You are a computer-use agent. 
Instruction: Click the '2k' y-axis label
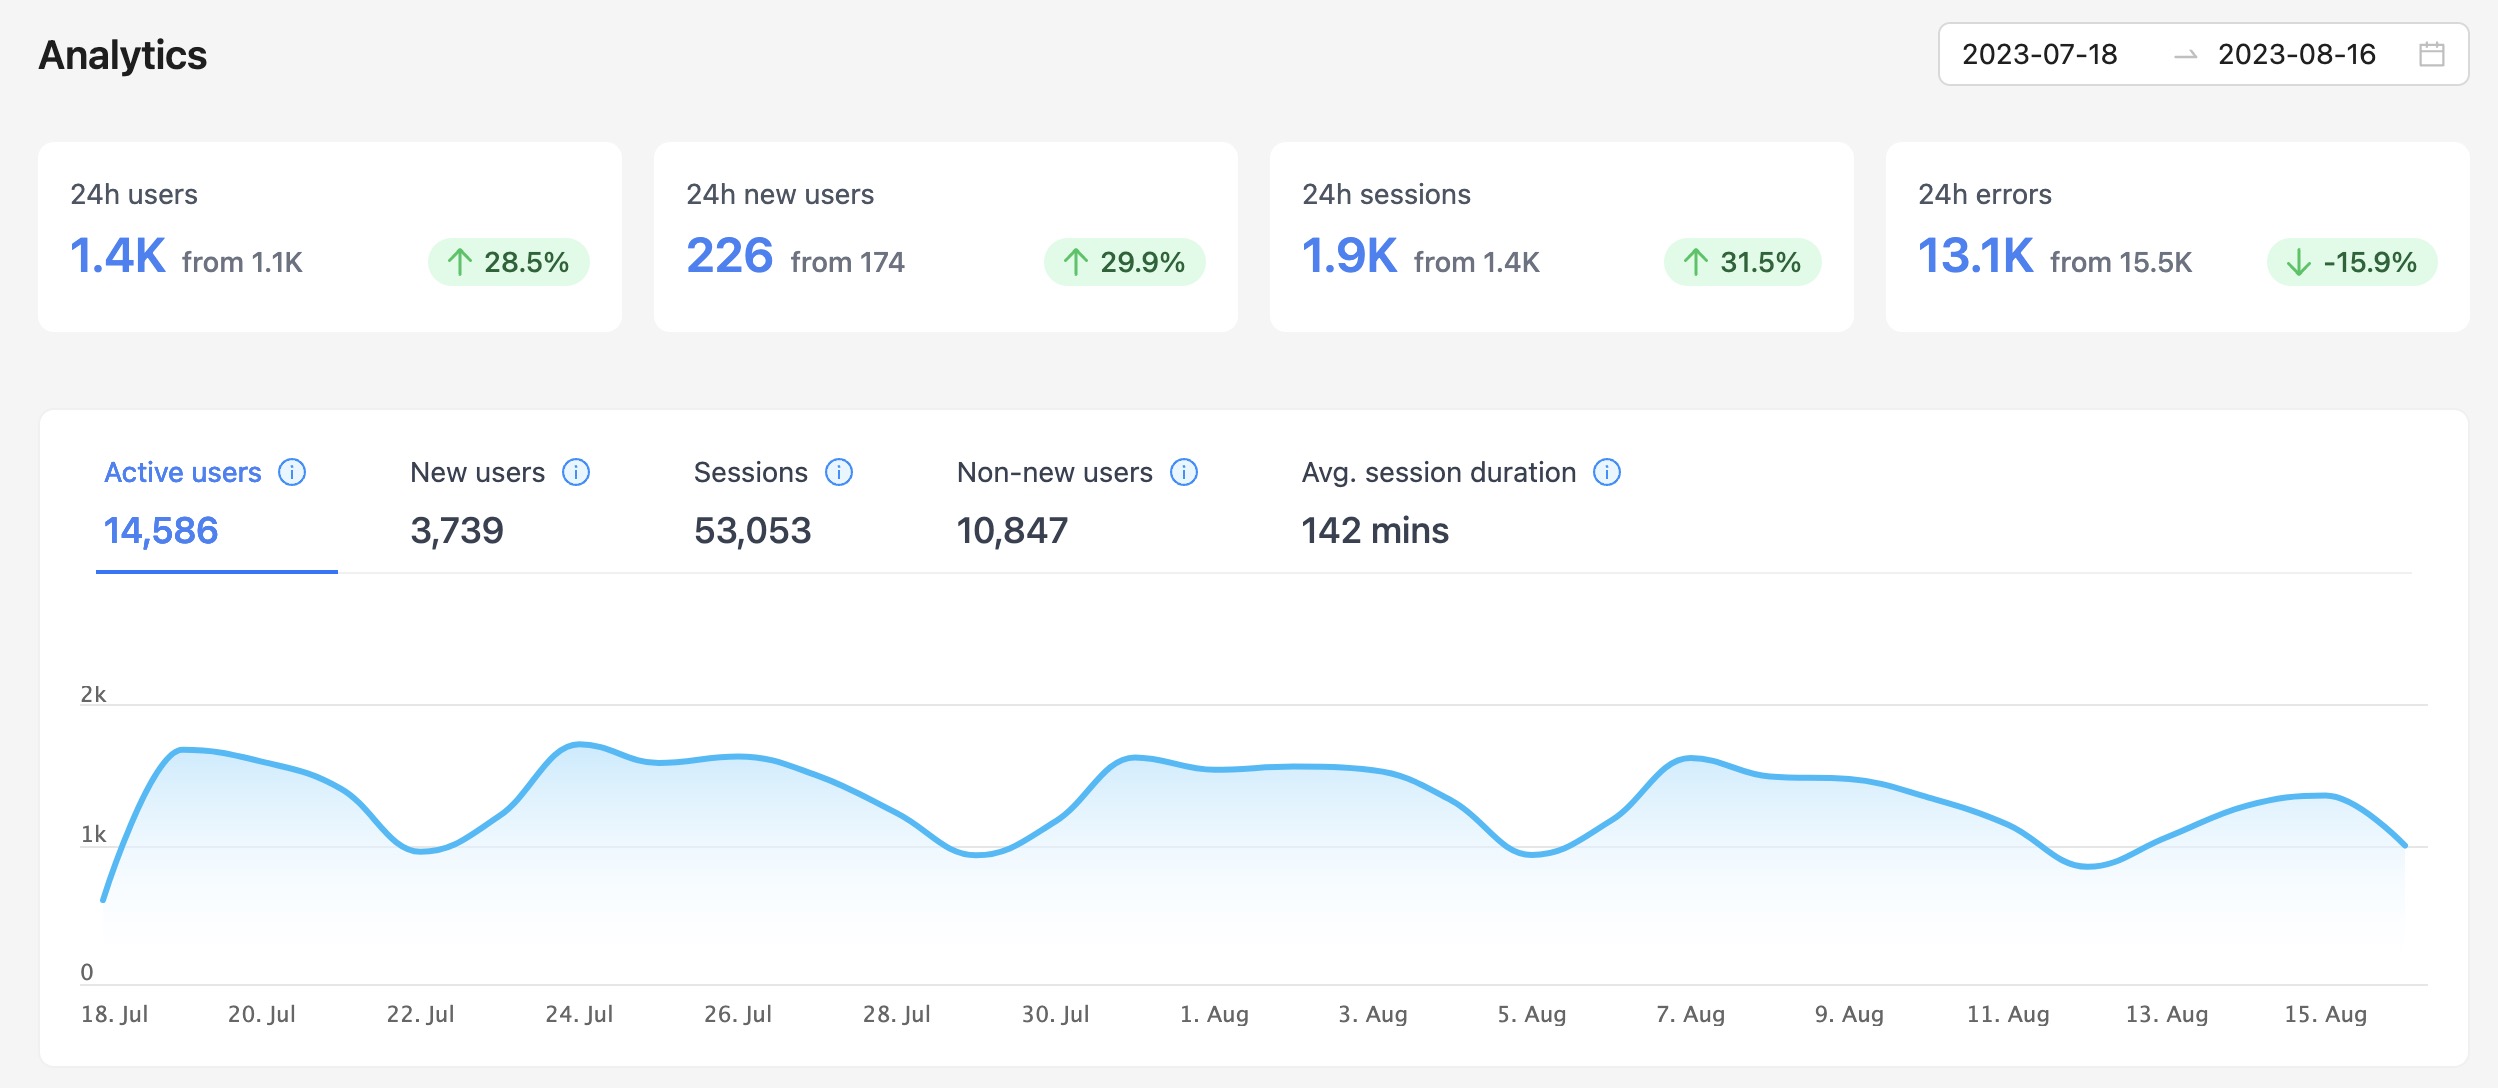[93, 694]
